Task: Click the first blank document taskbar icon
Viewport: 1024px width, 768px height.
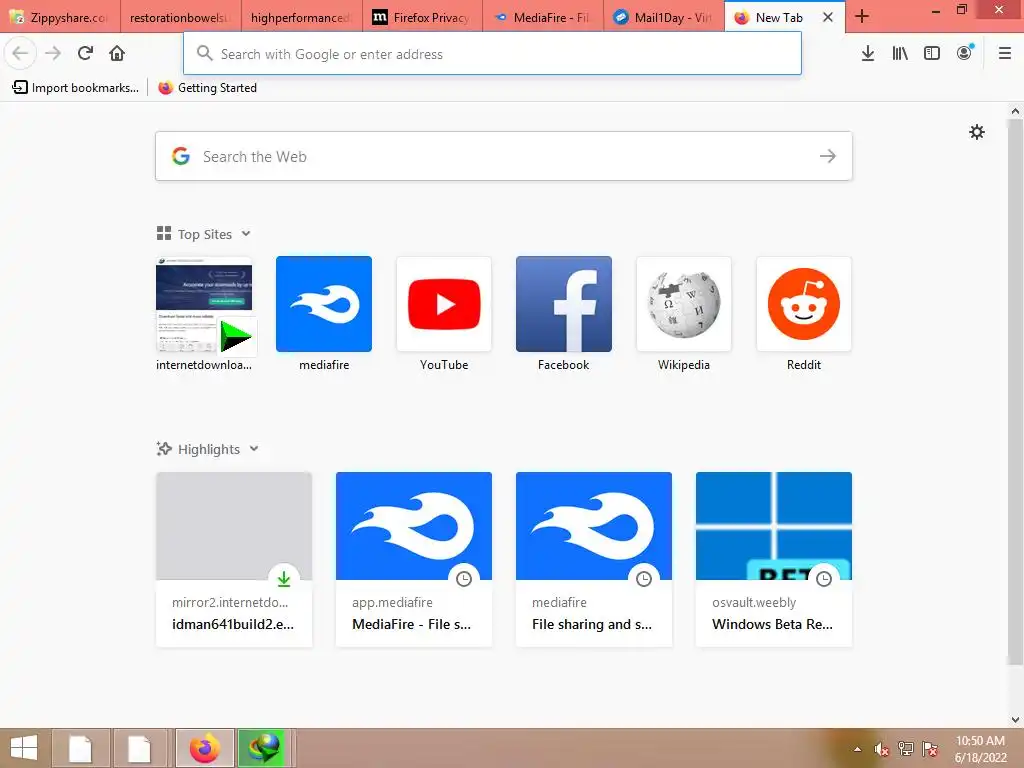Action: [80, 748]
